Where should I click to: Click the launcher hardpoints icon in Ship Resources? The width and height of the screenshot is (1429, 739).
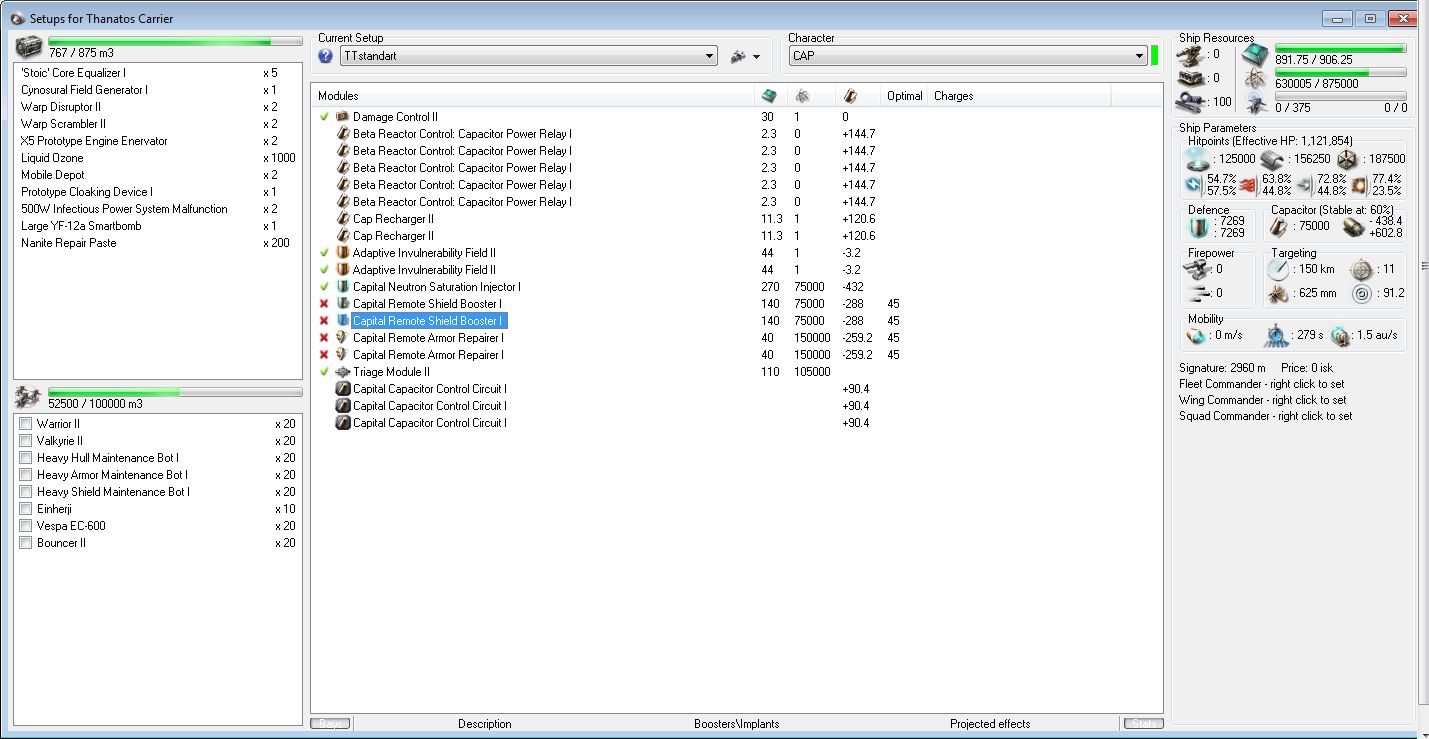click(1190, 78)
